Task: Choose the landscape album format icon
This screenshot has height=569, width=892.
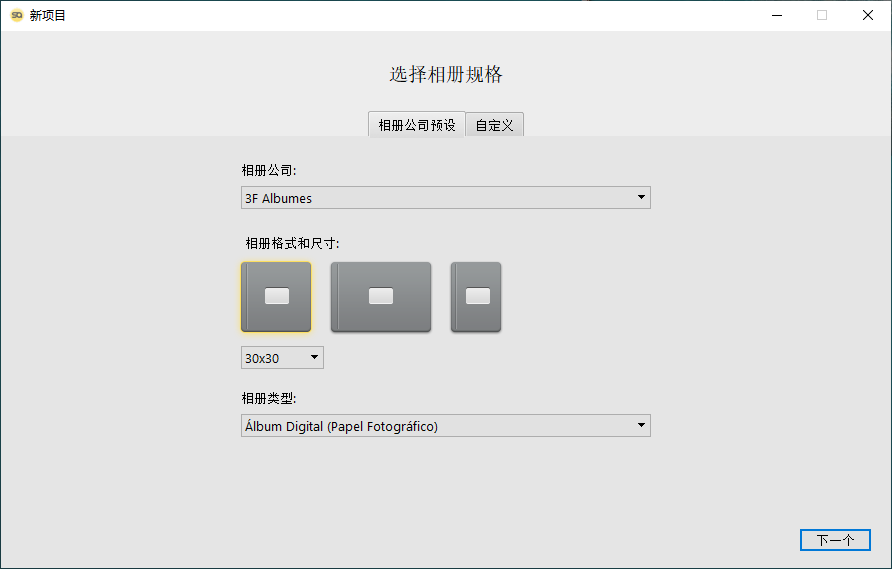Action: (x=381, y=297)
